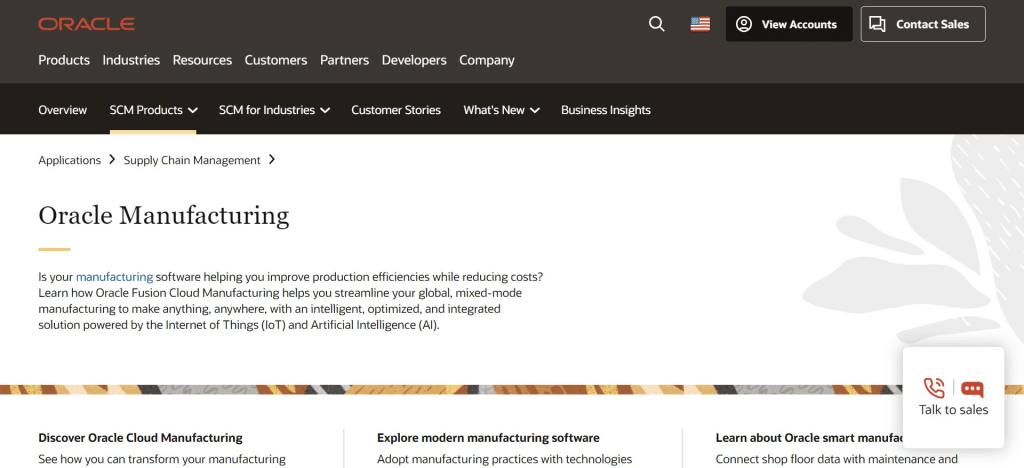The image size is (1024, 468).
Task: Expand the SCM Products dropdown
Action: (153, 110)
